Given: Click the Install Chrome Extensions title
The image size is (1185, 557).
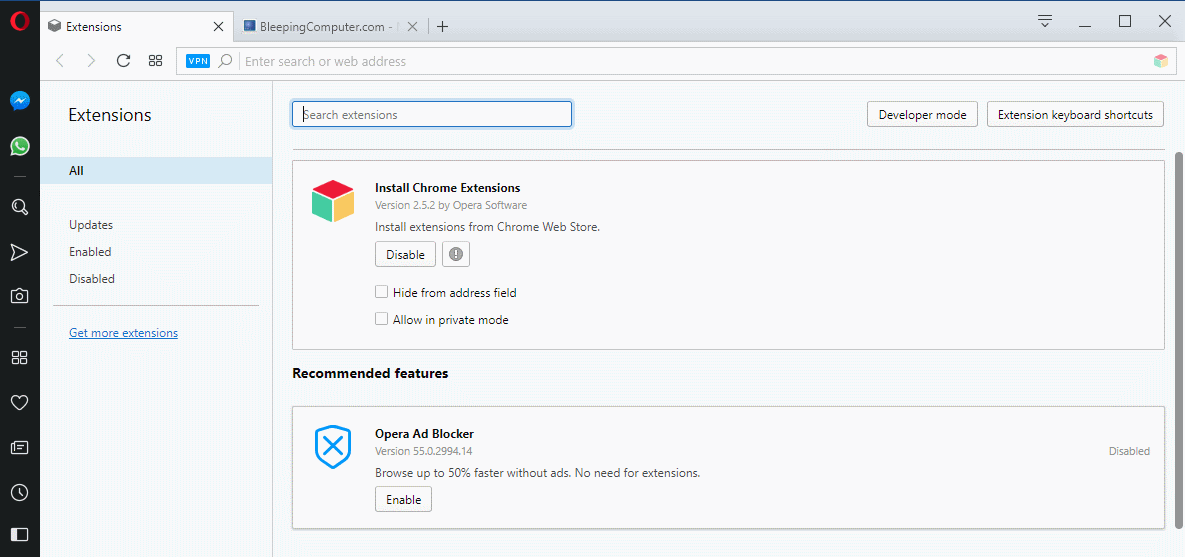Looking at the screenshot, I should [447, 187].
